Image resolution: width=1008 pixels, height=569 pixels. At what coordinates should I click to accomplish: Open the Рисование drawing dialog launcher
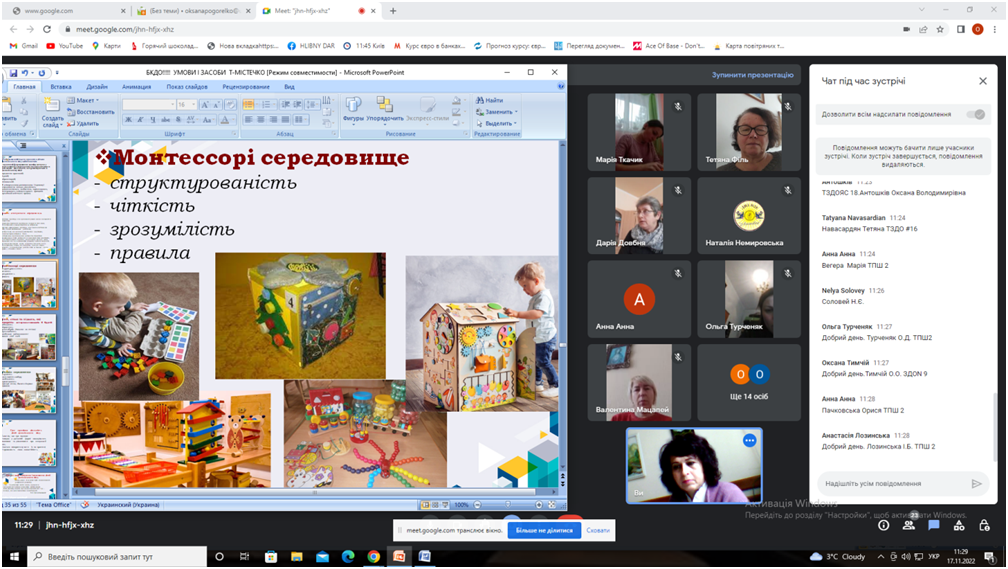[466, 134]
